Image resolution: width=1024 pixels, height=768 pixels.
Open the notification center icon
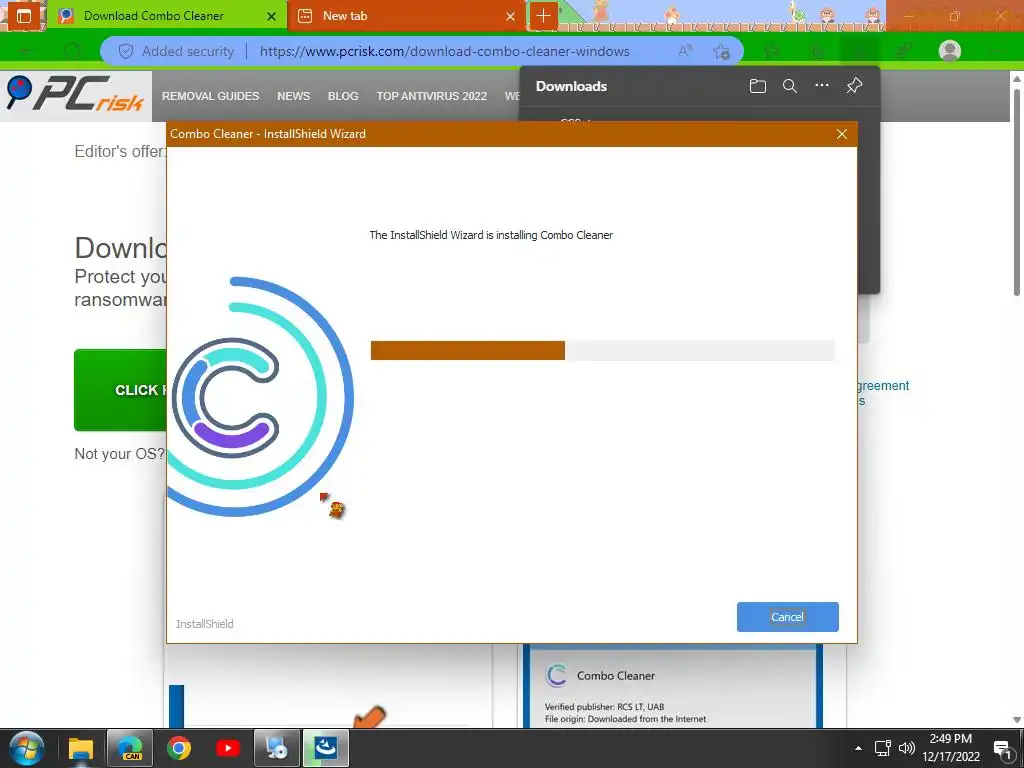point(1003,748)
